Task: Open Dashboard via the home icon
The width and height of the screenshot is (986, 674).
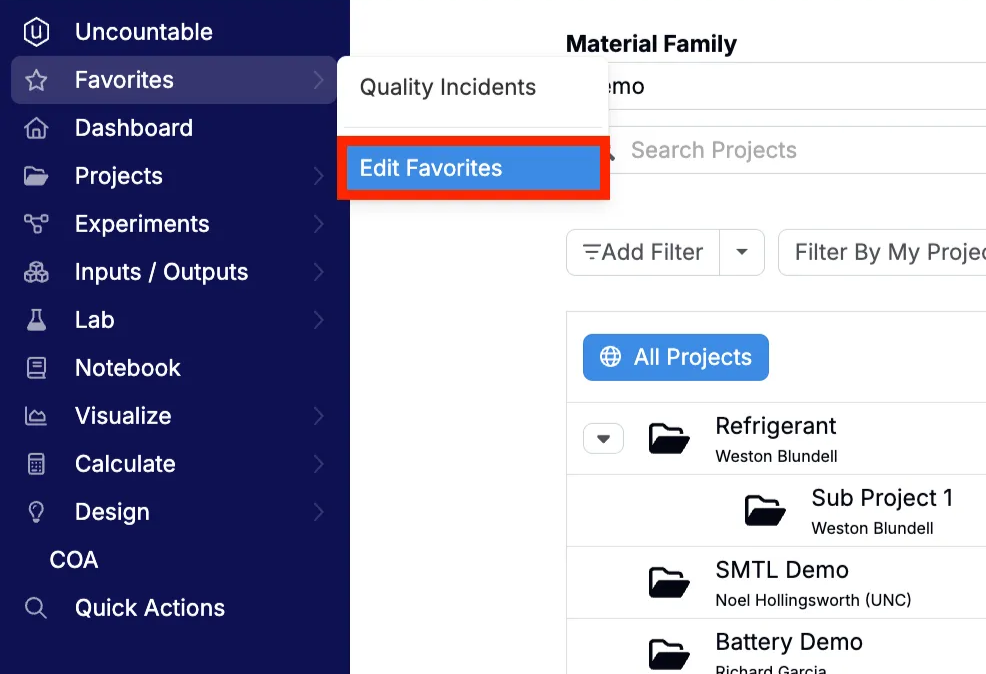Action: pyautogui.click(x=36, y=128)
